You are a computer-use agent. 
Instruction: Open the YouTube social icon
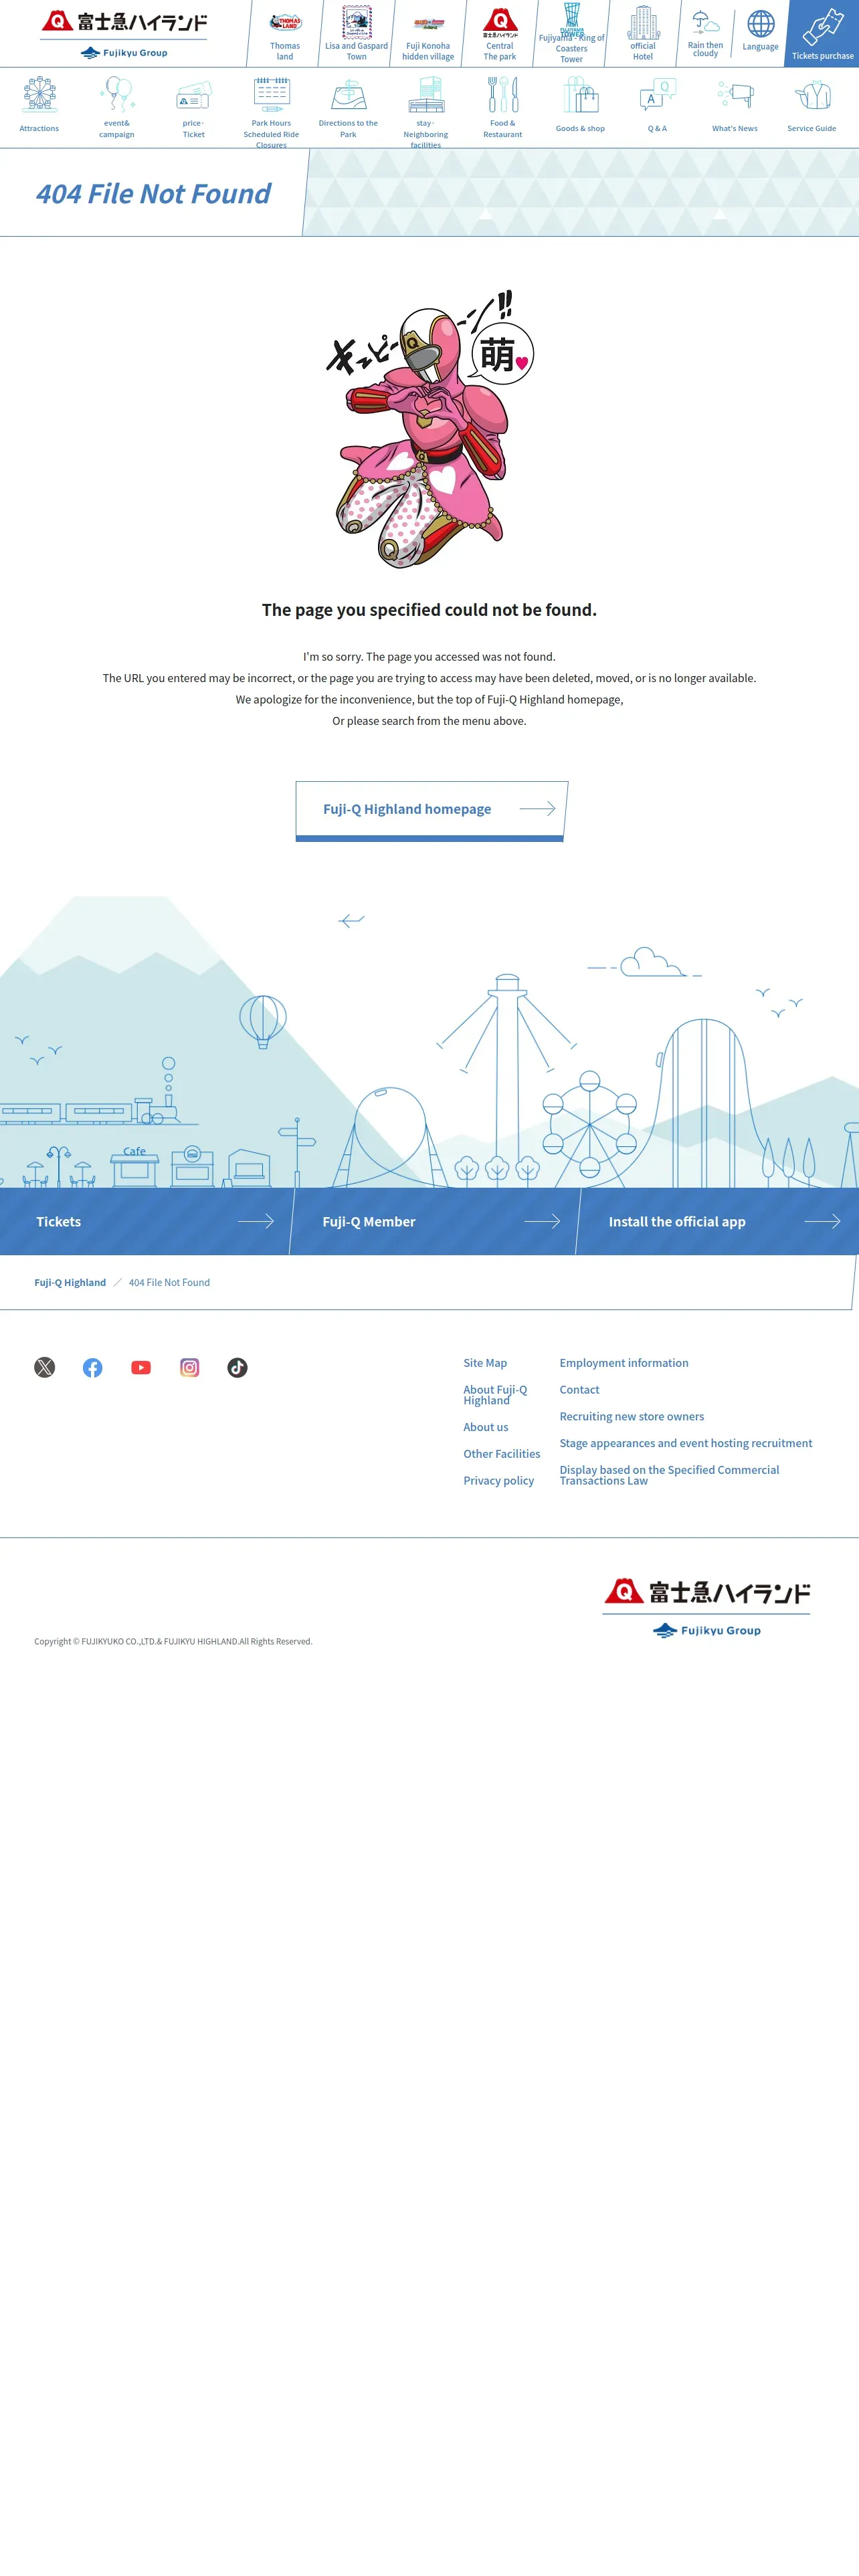point(141,1367)
